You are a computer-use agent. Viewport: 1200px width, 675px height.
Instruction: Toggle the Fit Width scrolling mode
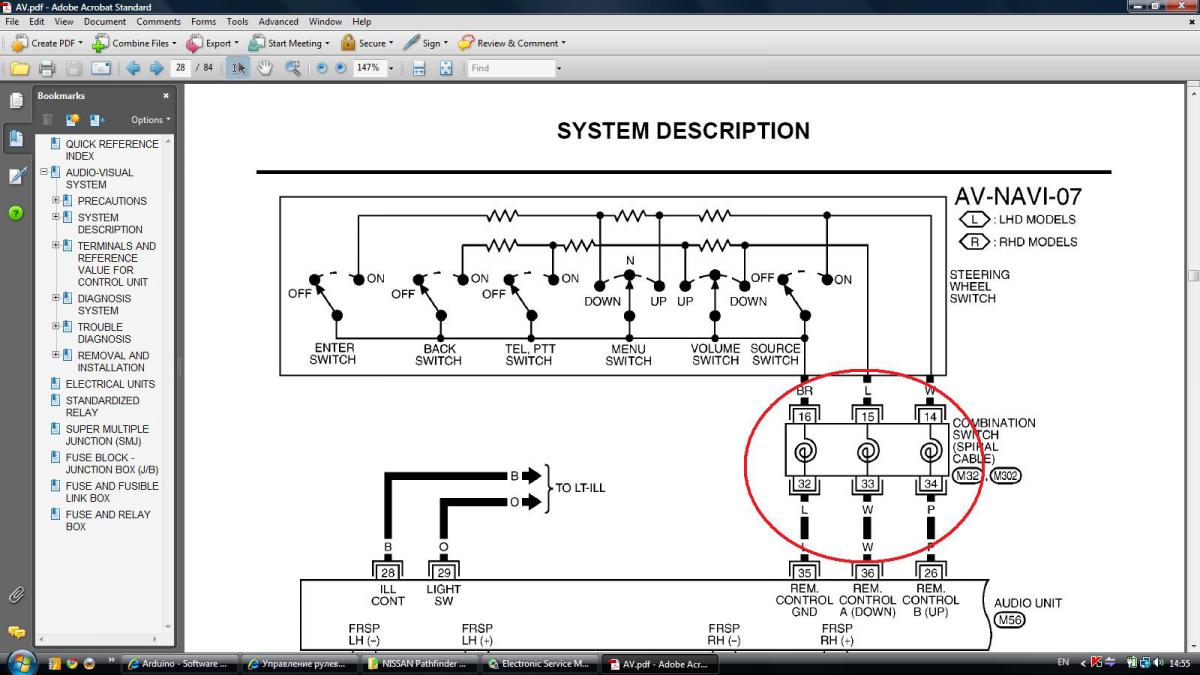[x=419, y=68]
